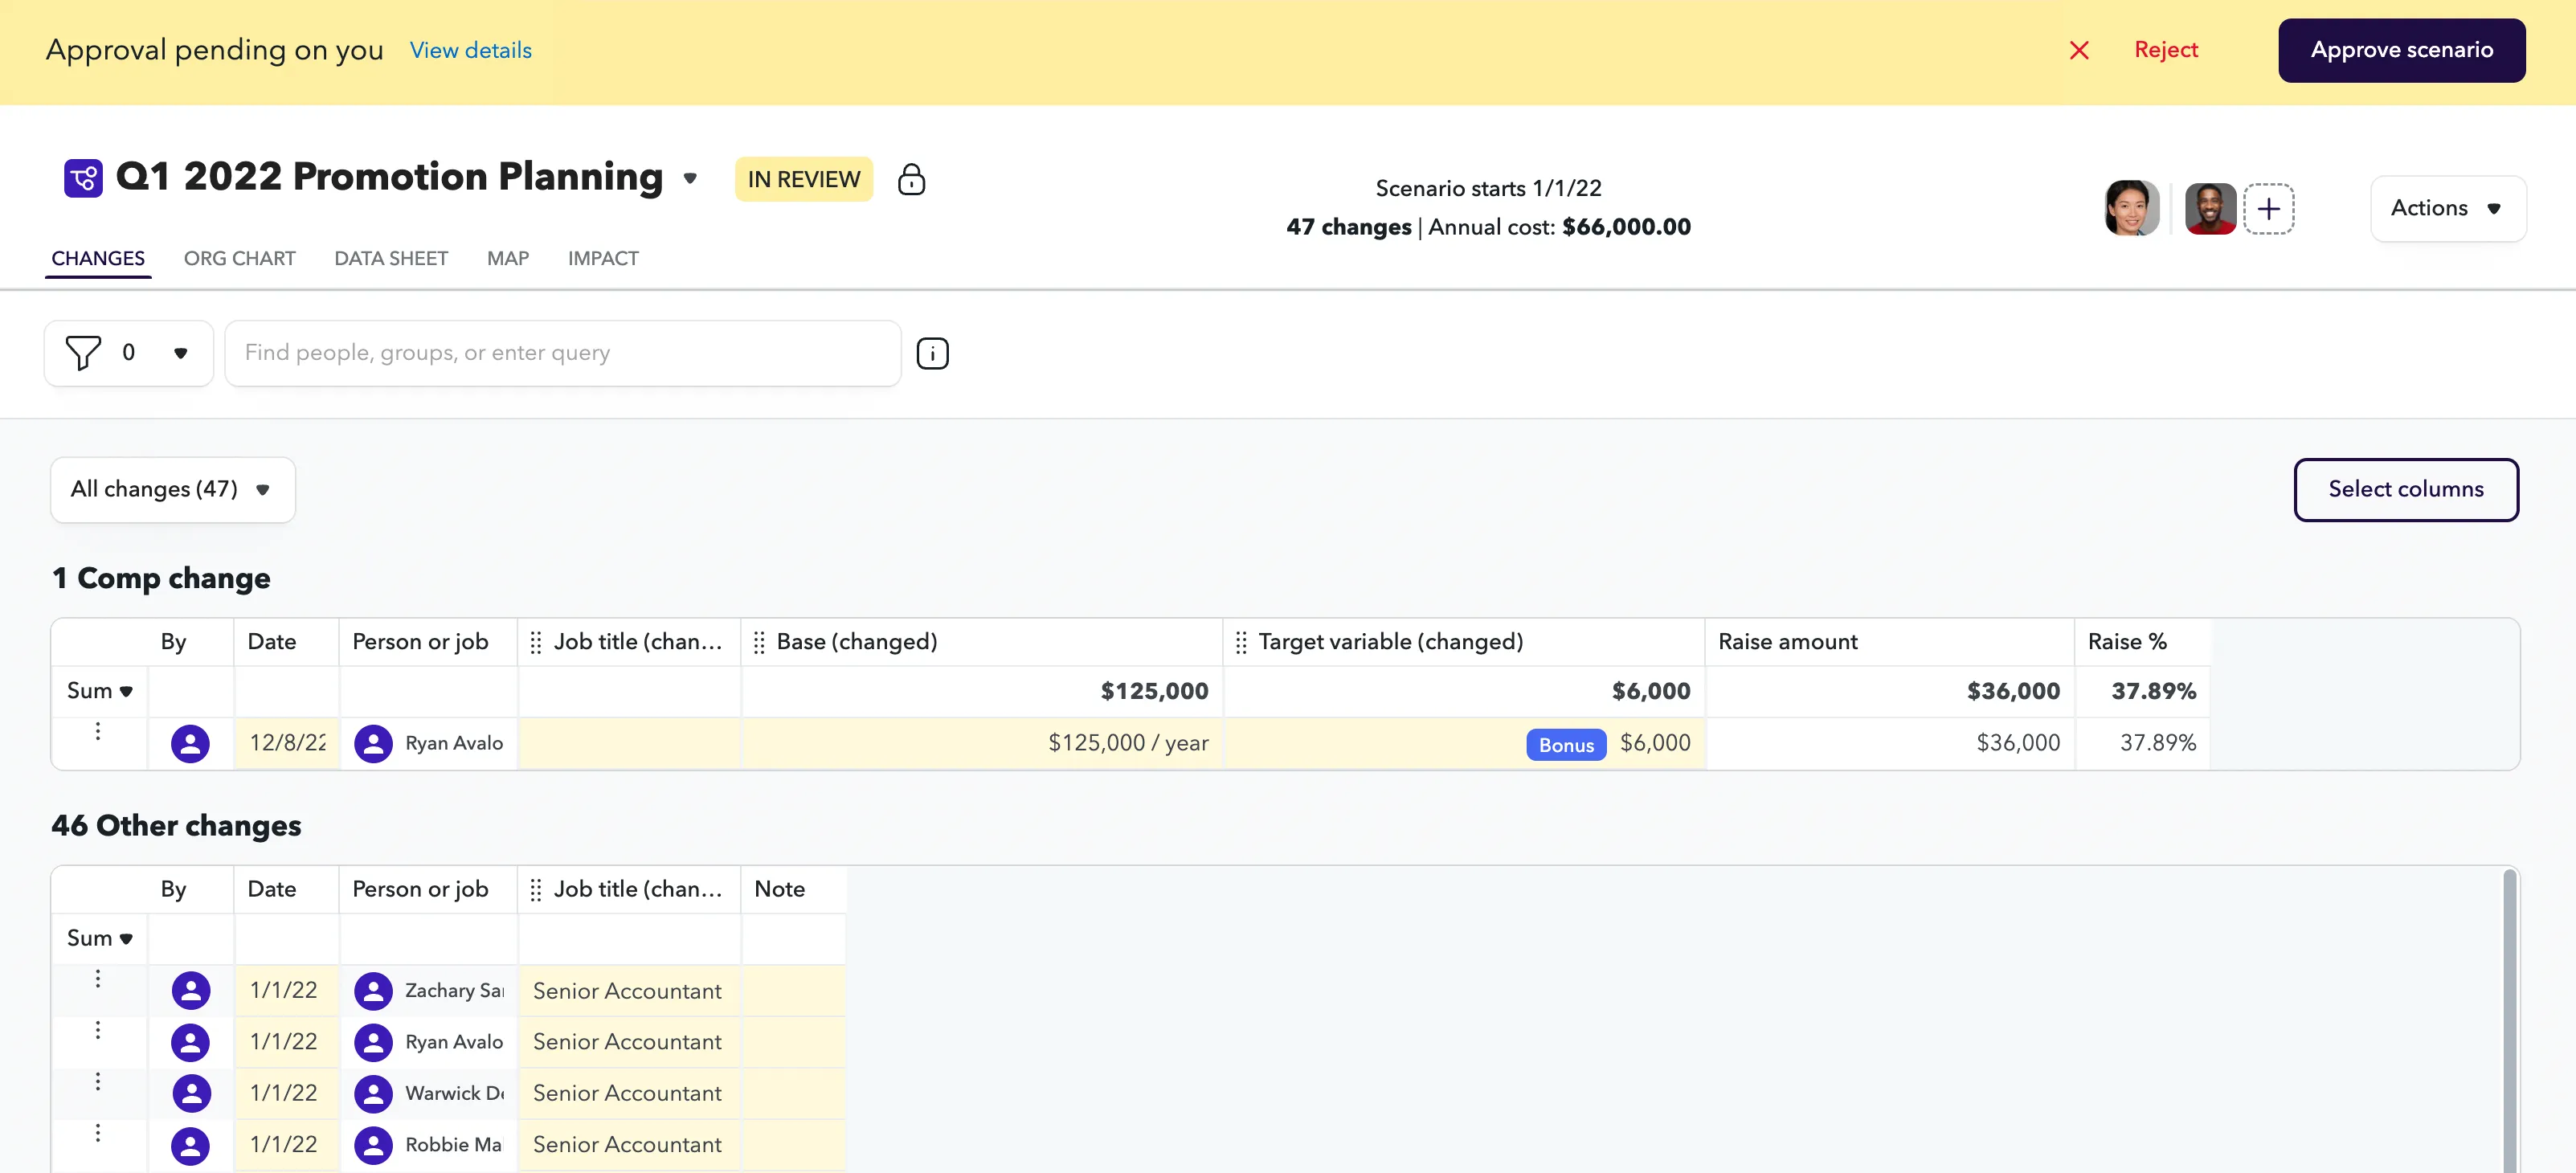The height and width of the screenshot is (1173, 2576).
Task: Open the man collaborator avatar
Action: (x=2210, y=208)
